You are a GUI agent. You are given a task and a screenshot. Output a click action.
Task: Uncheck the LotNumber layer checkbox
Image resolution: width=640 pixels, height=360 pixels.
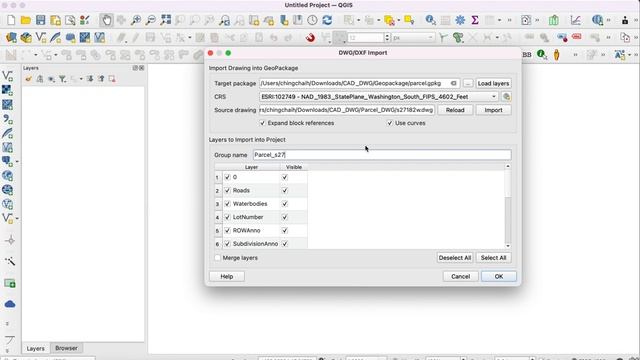[x=227, y=217]
